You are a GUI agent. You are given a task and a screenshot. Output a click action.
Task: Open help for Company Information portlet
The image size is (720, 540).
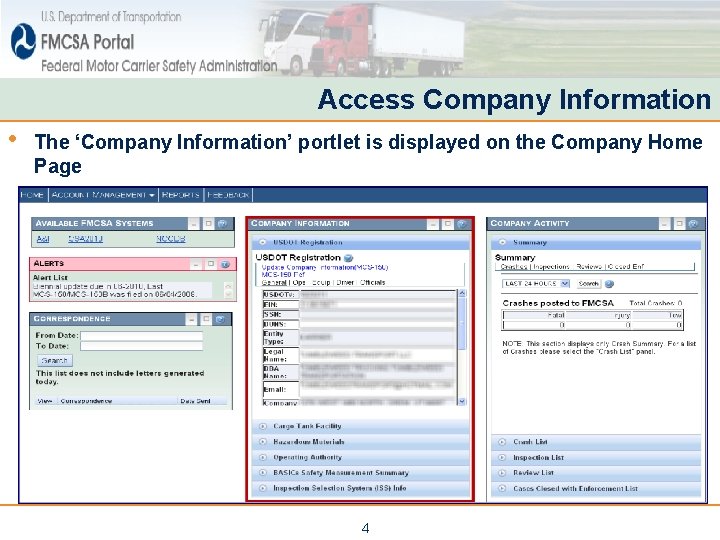point(461,224)
